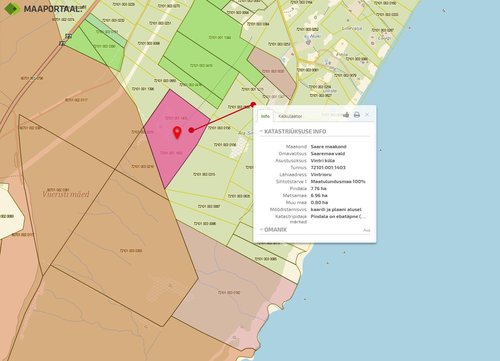
Task: Click the Viieristi mäed map label
Action: (66, 194)
